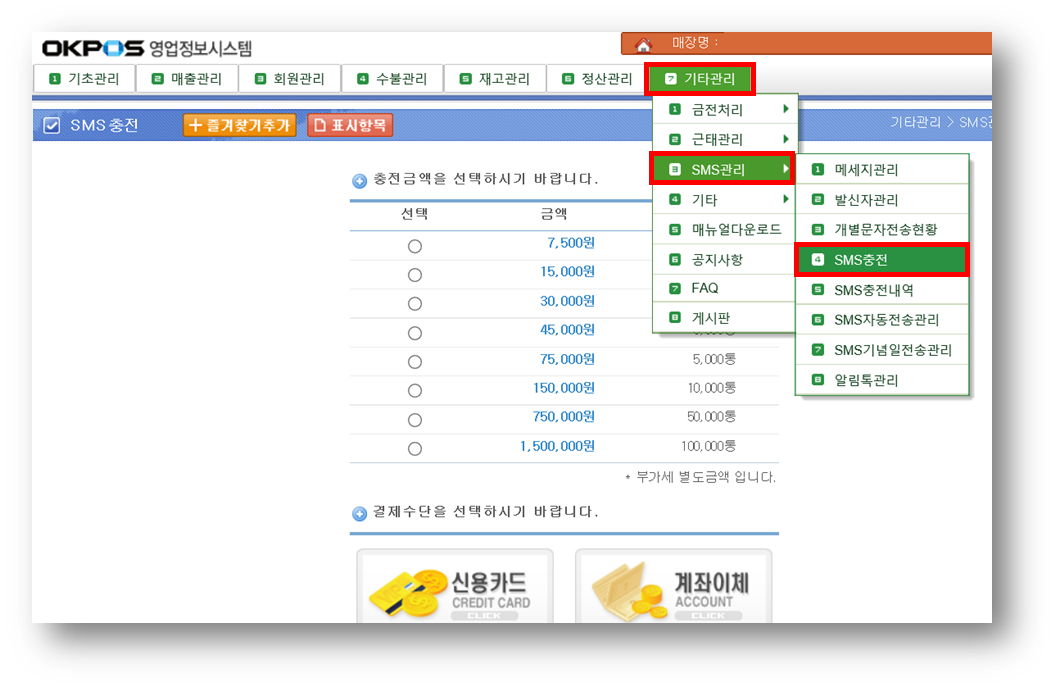Open 메세지관리 in SMS submenu
1057x688 pixels.
coord(866,170)
